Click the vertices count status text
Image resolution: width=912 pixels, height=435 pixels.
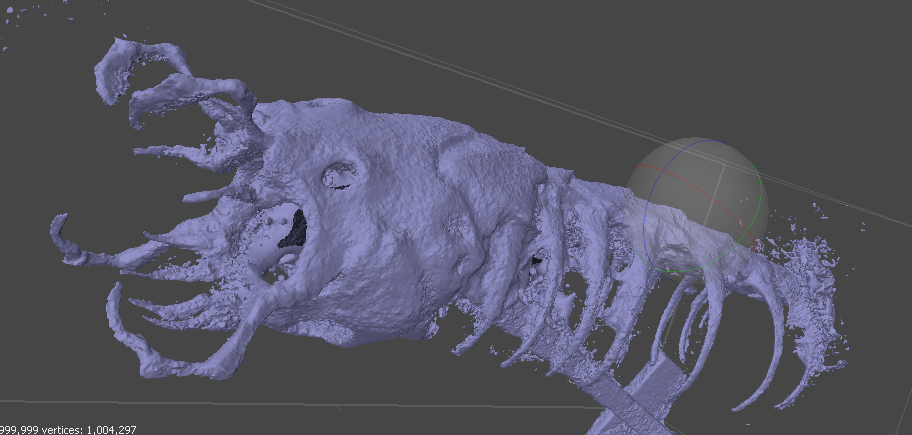68,429
